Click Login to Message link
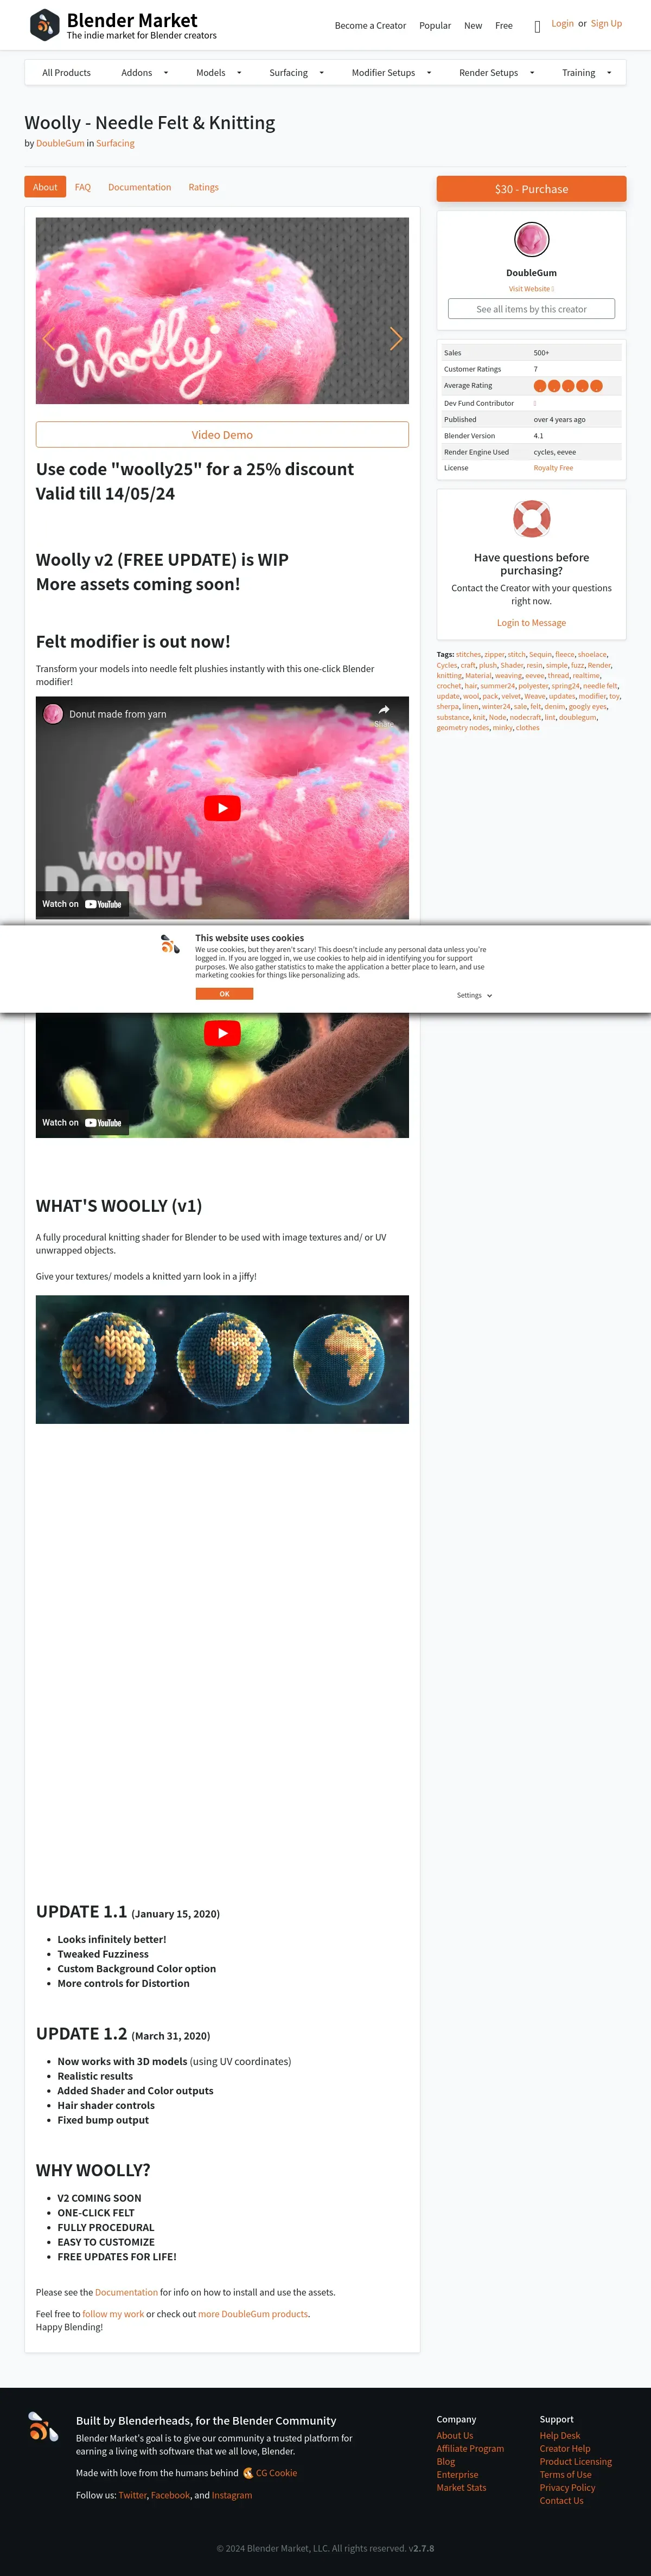This screenshot has height=2576, width=651. click(x=531, y=623)
